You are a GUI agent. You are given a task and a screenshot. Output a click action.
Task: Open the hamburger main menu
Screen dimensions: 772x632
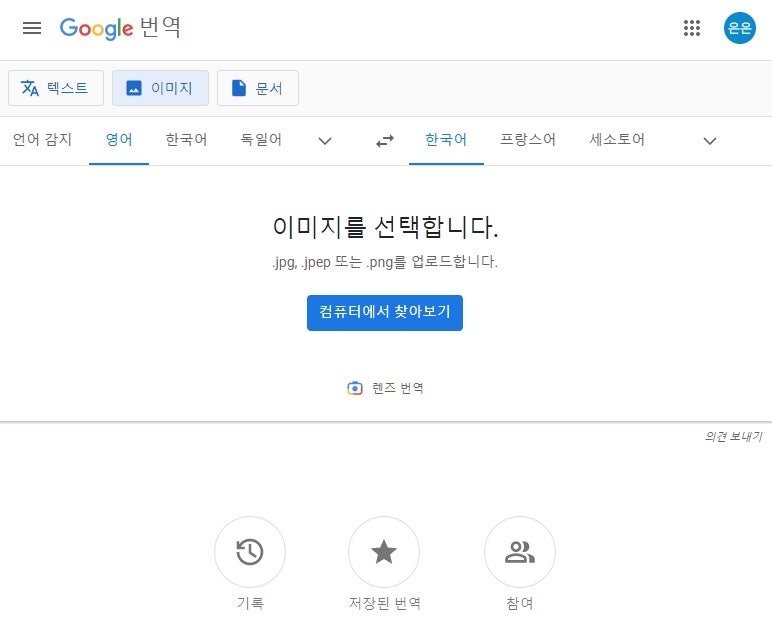(32, 28)
